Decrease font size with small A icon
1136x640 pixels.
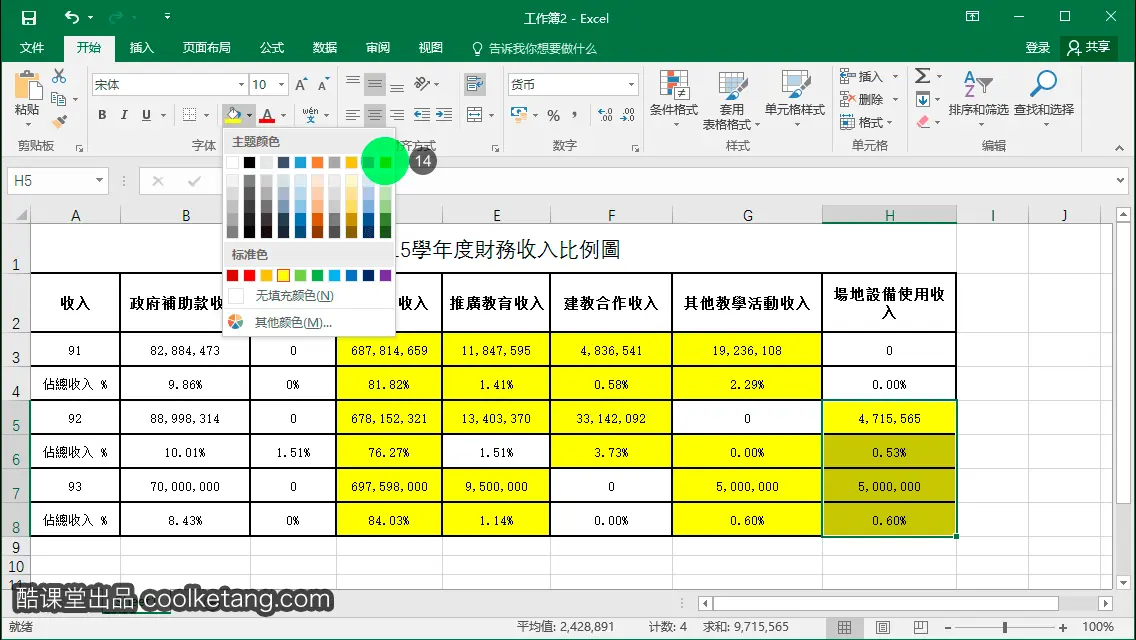coord(323,85)
